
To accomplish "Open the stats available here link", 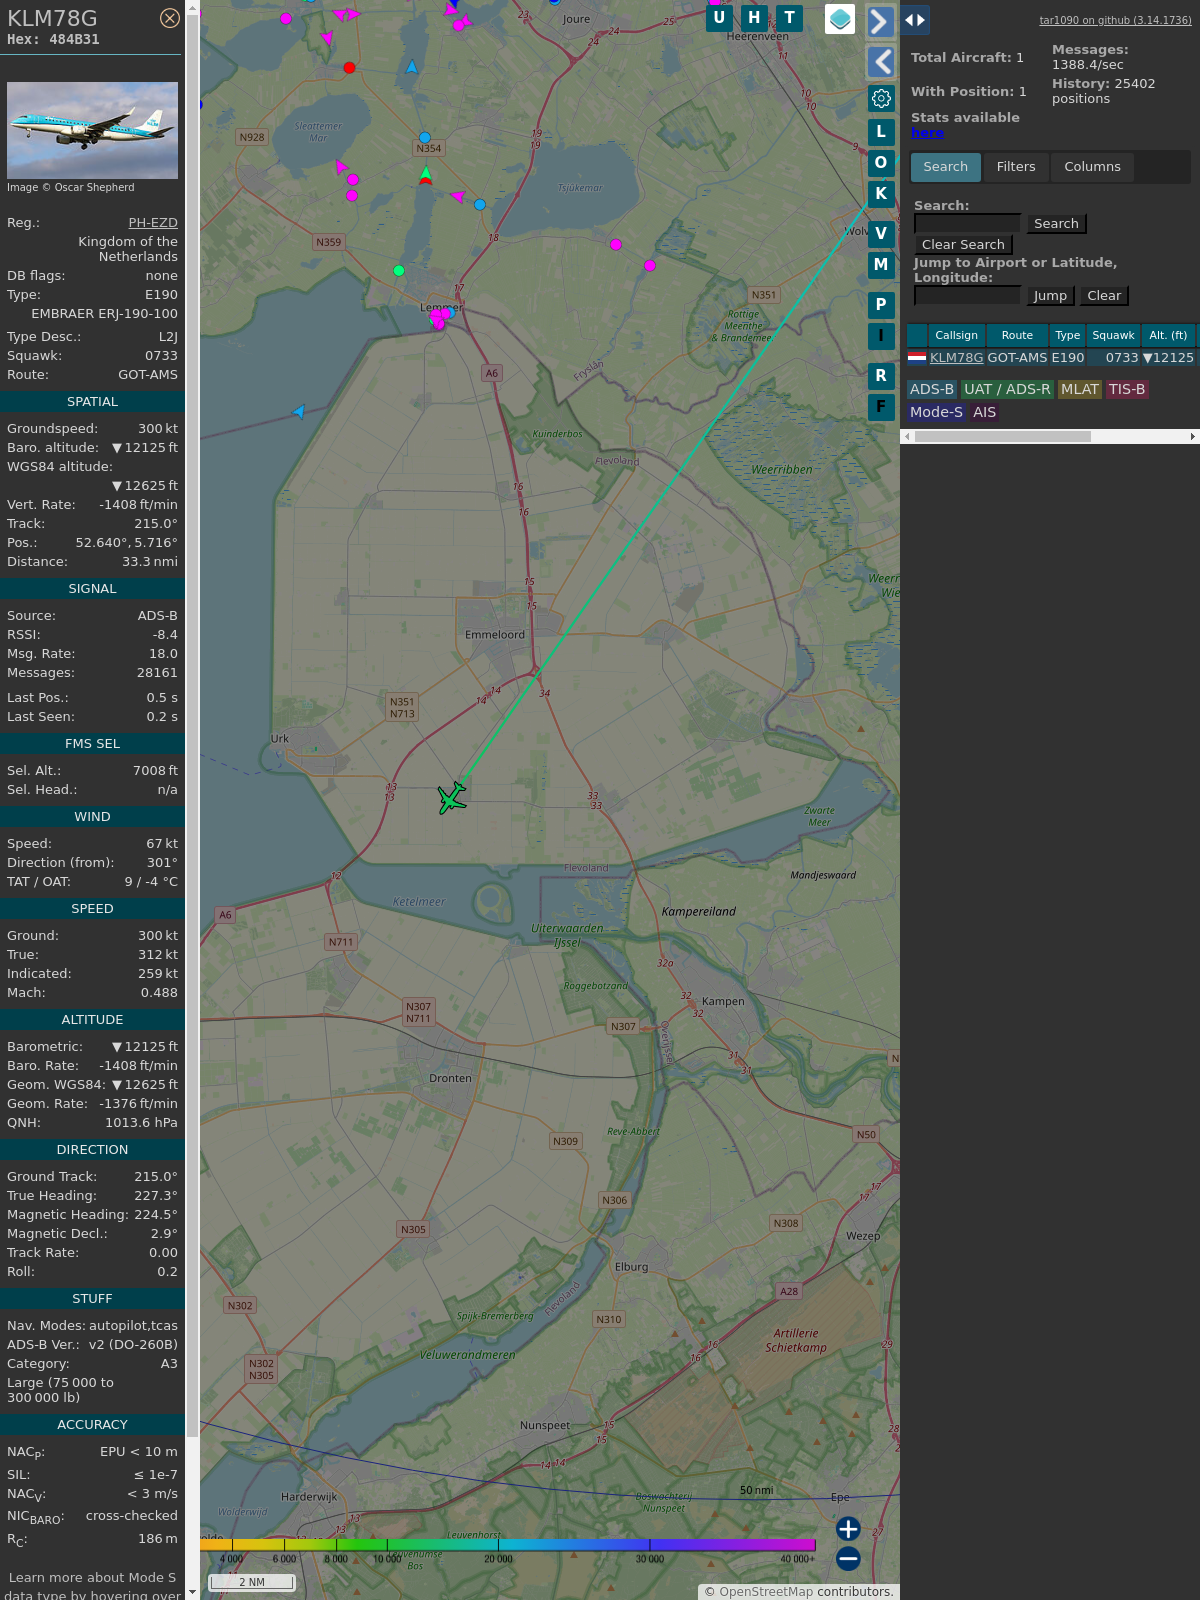I will (x=927, y=133).
